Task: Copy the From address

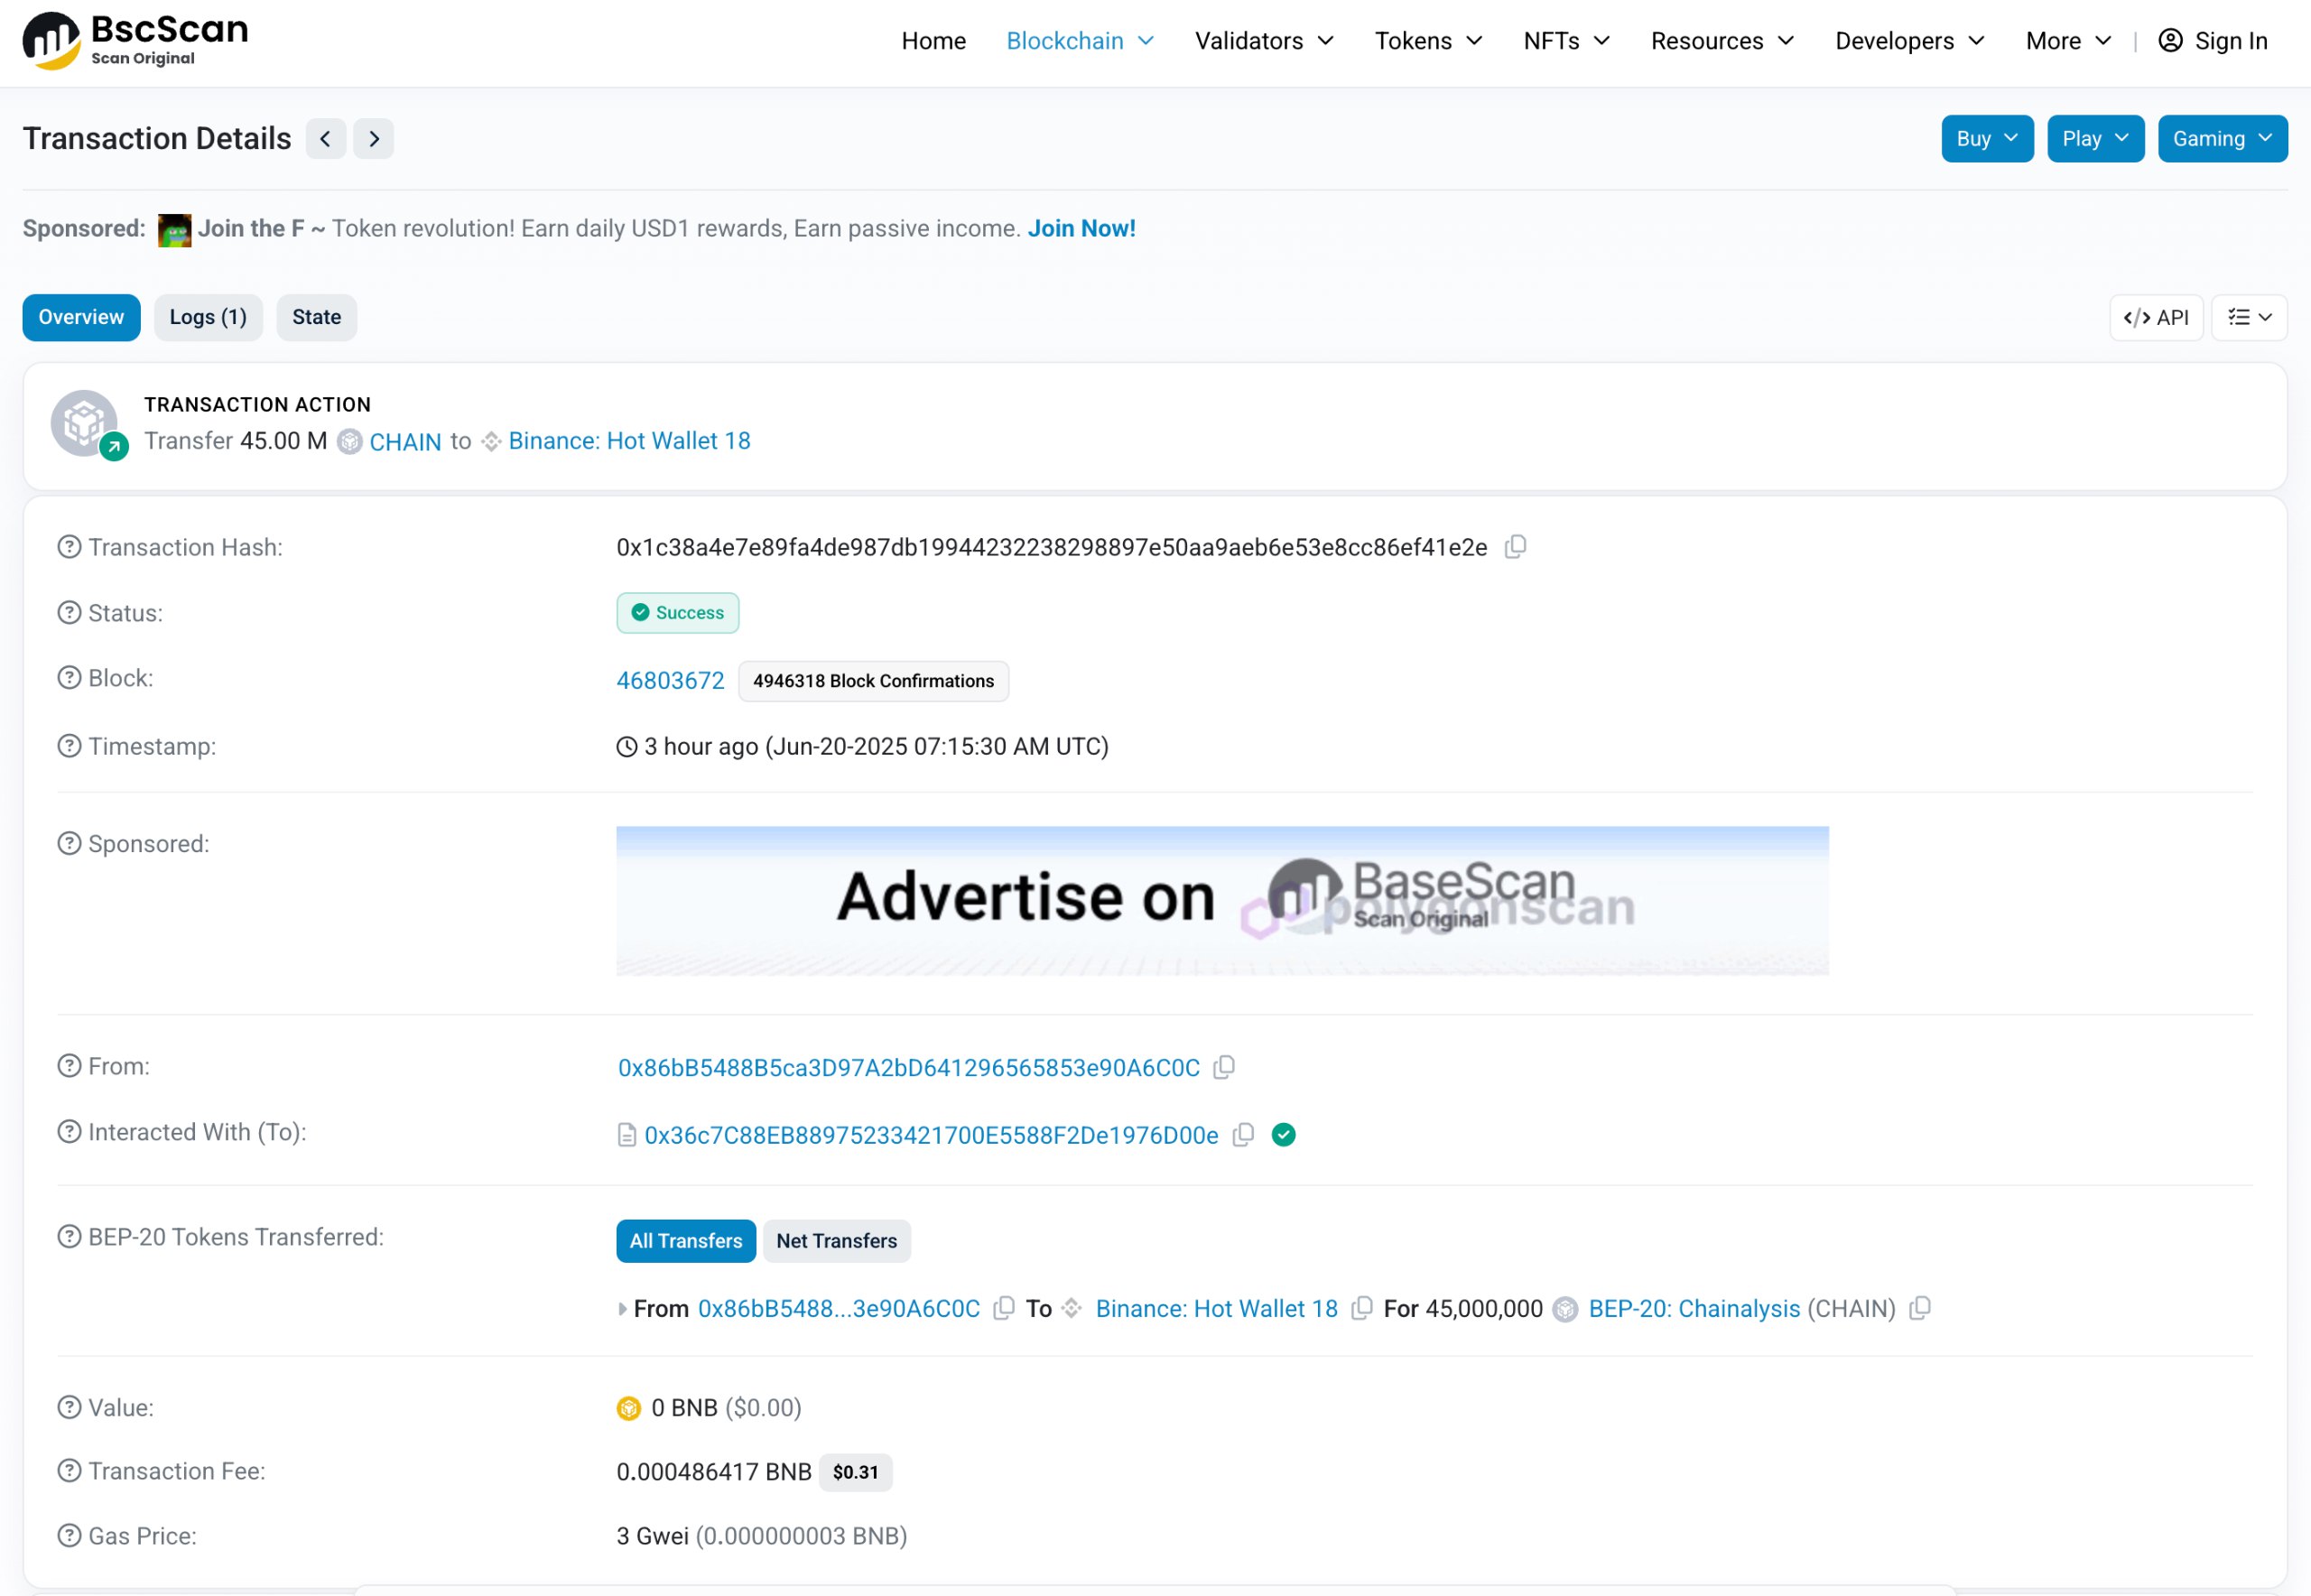Action: [1224, 1068]
